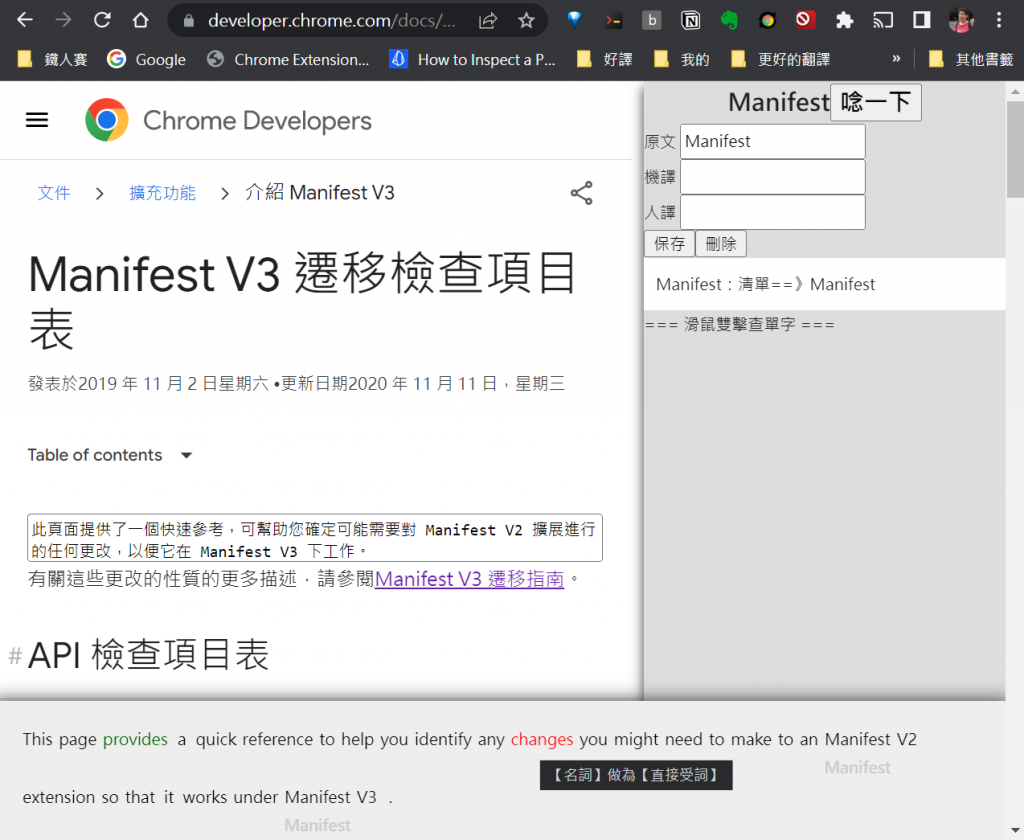Screen dimensions: 1024x840
Task: Open the Extensions puzzle menu
Action: 844,20
